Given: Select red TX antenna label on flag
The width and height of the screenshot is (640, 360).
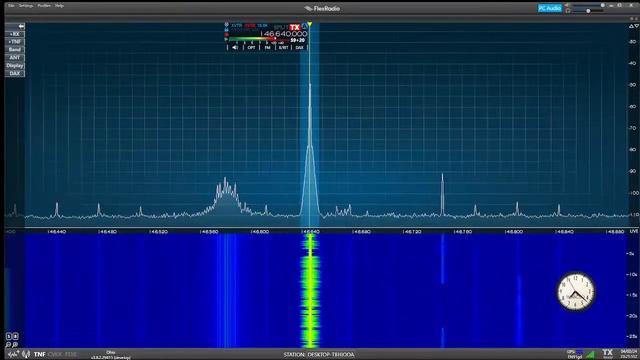Looking at the screenshot, I should (x=250, y=25).
